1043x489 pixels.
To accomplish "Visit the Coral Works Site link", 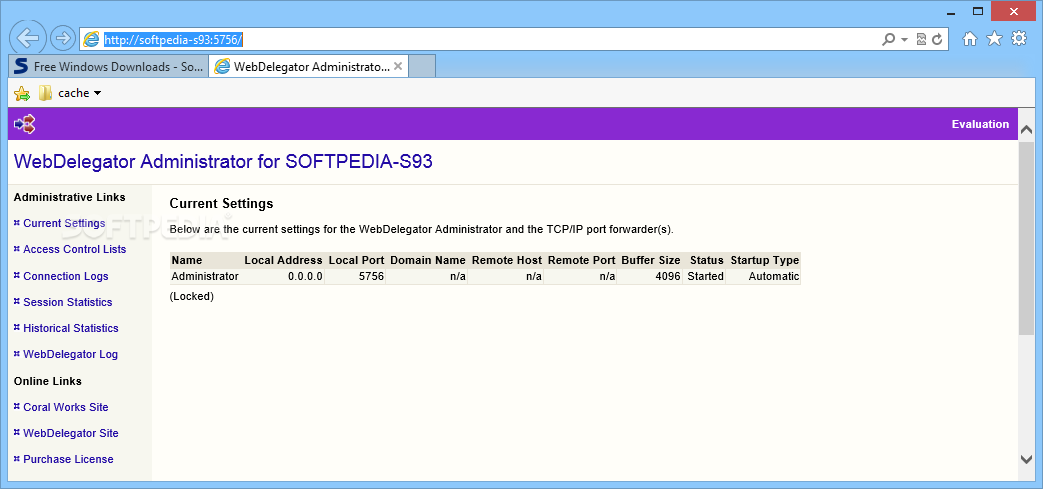I will [66, 407].
